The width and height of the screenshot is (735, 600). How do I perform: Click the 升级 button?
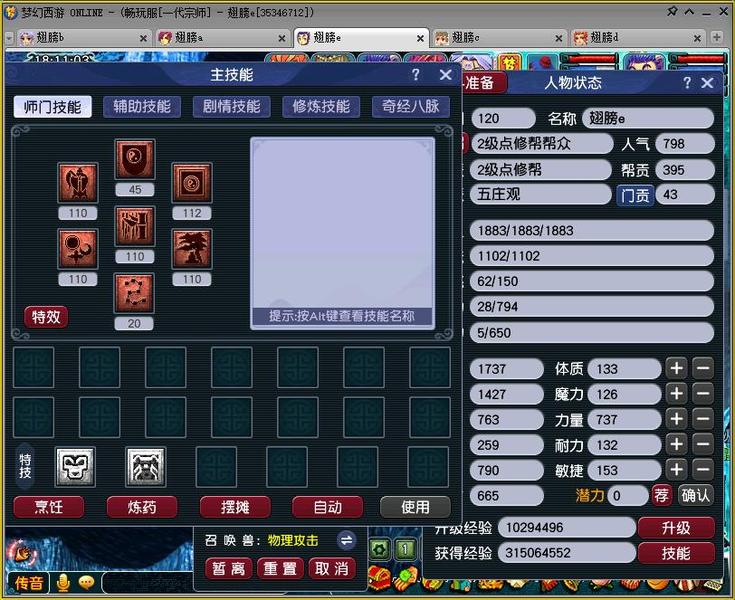[x=676, y=528]
